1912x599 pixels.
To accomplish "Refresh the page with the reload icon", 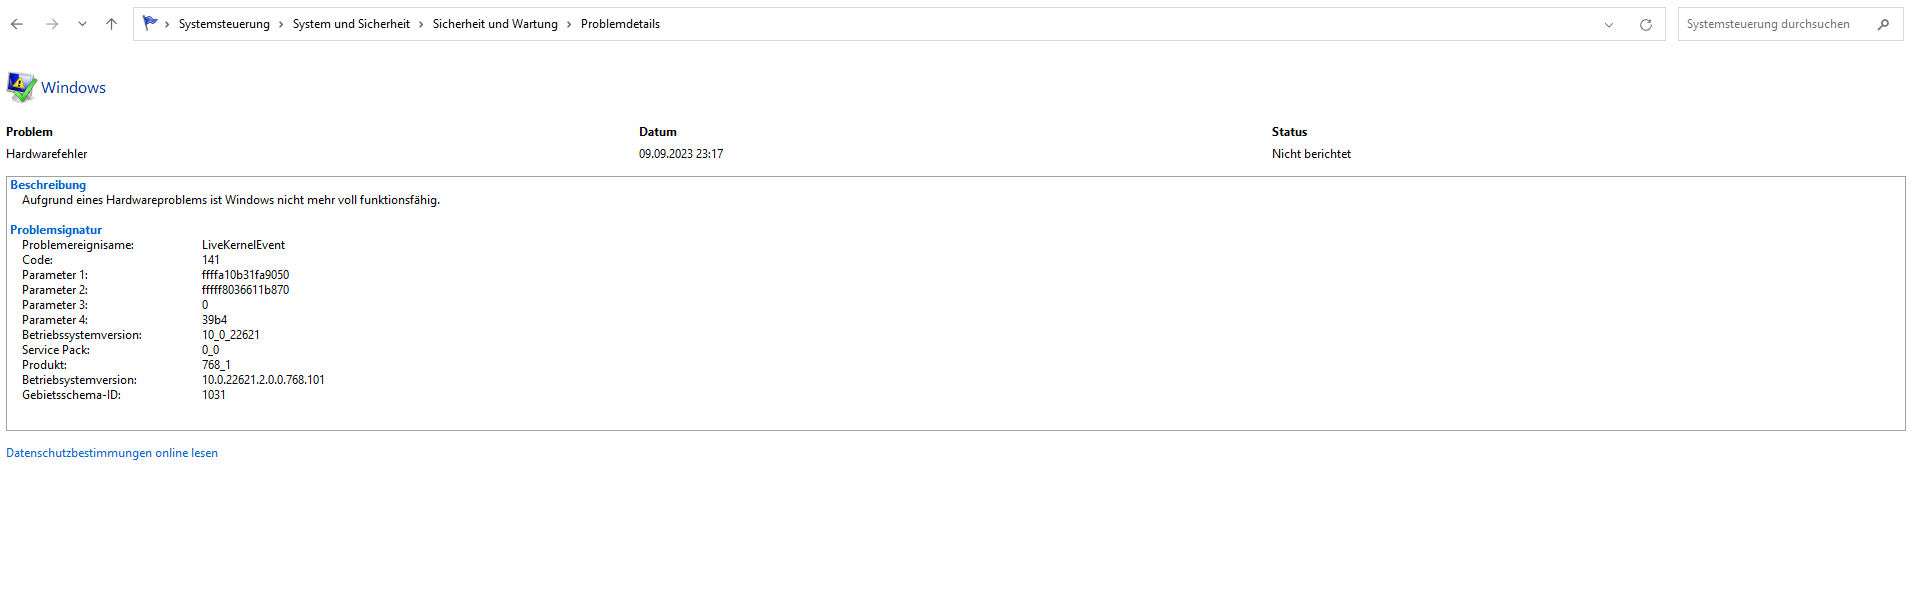I will coord(1646,25).
